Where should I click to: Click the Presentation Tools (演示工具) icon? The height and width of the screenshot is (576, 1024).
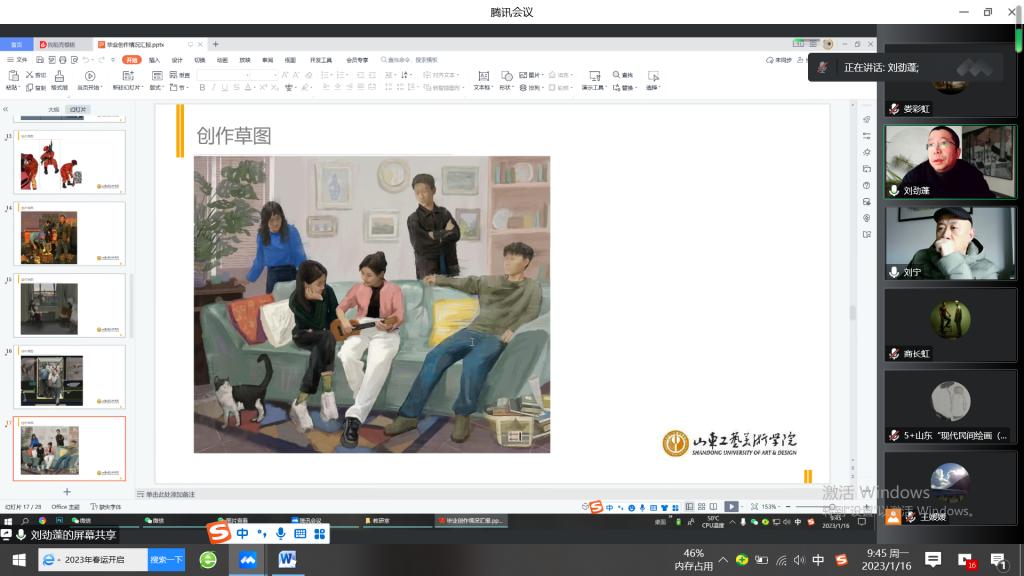point(594,76)
